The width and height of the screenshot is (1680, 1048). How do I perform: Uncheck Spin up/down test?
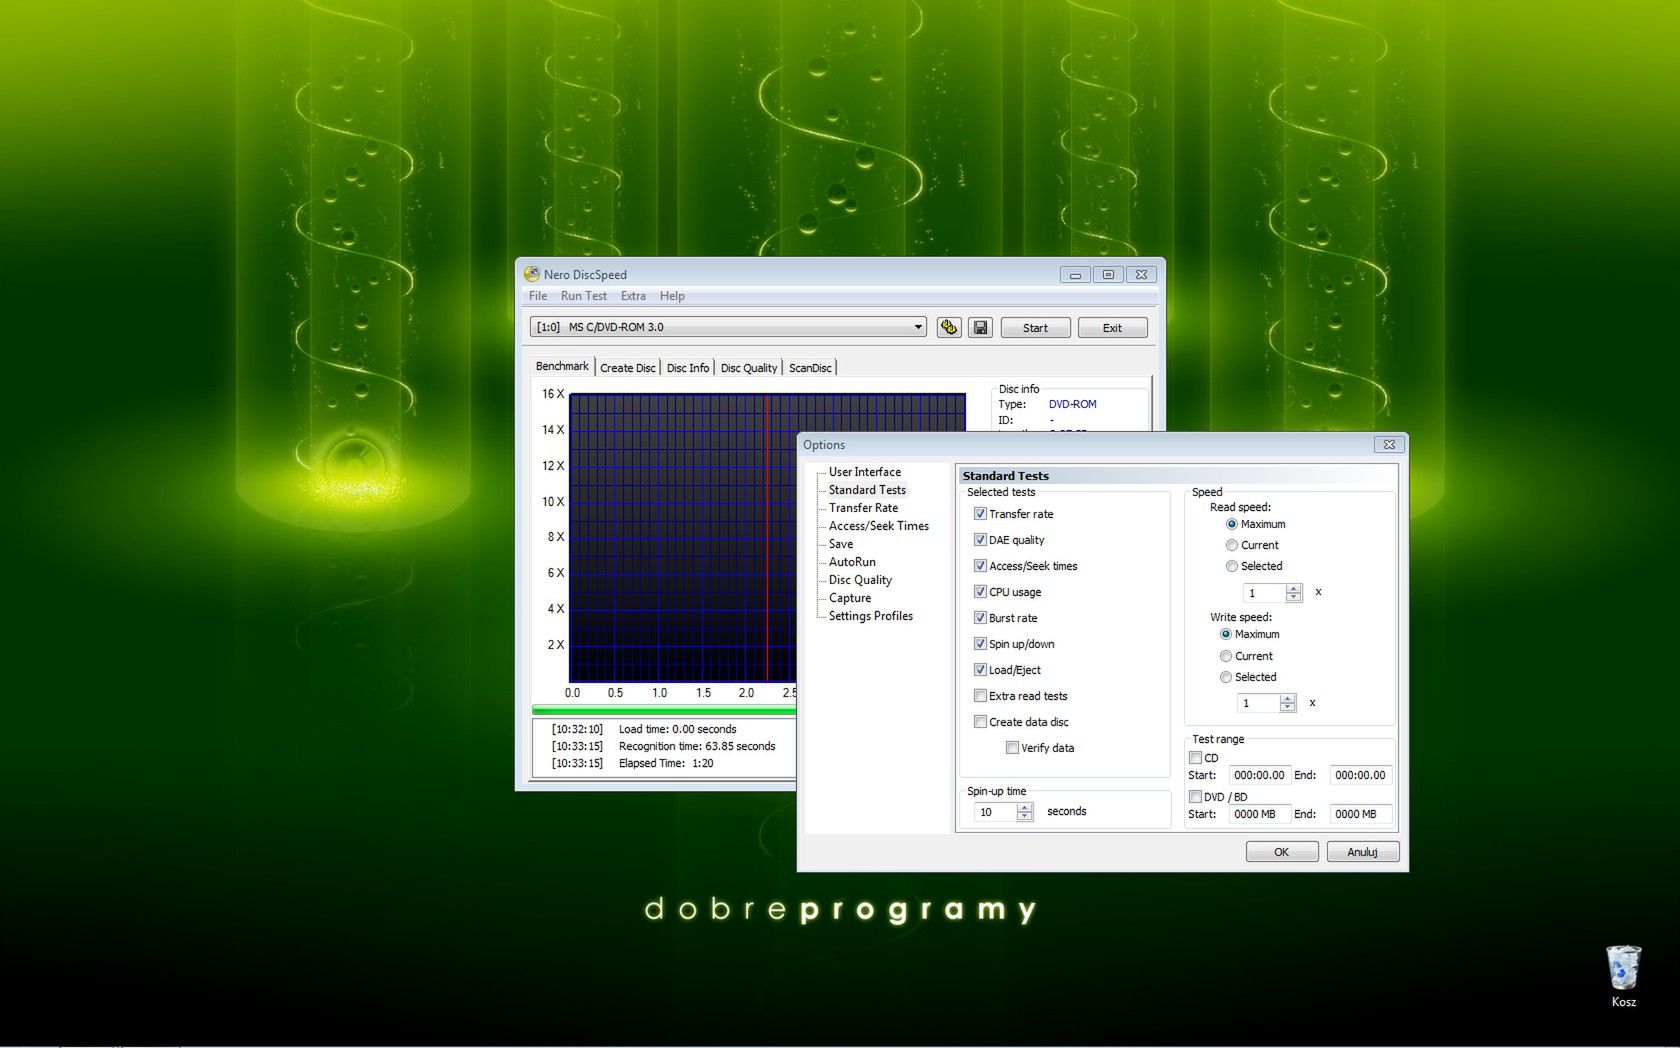click(x=980, y=643)
